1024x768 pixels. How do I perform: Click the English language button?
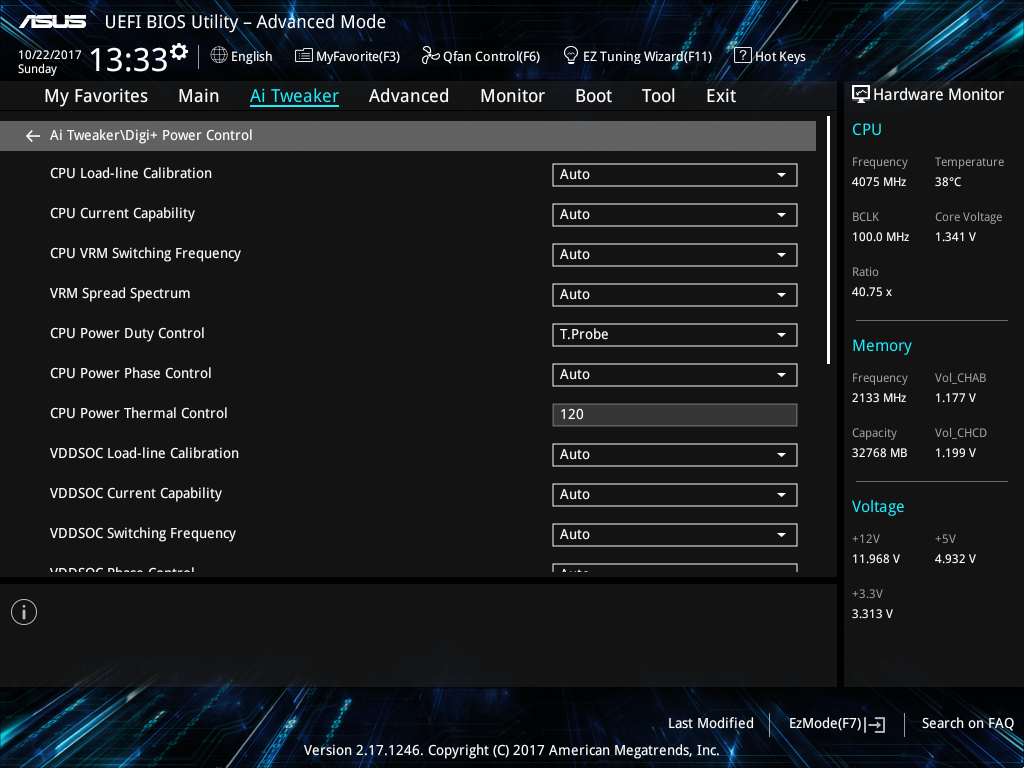coord(242,56)
